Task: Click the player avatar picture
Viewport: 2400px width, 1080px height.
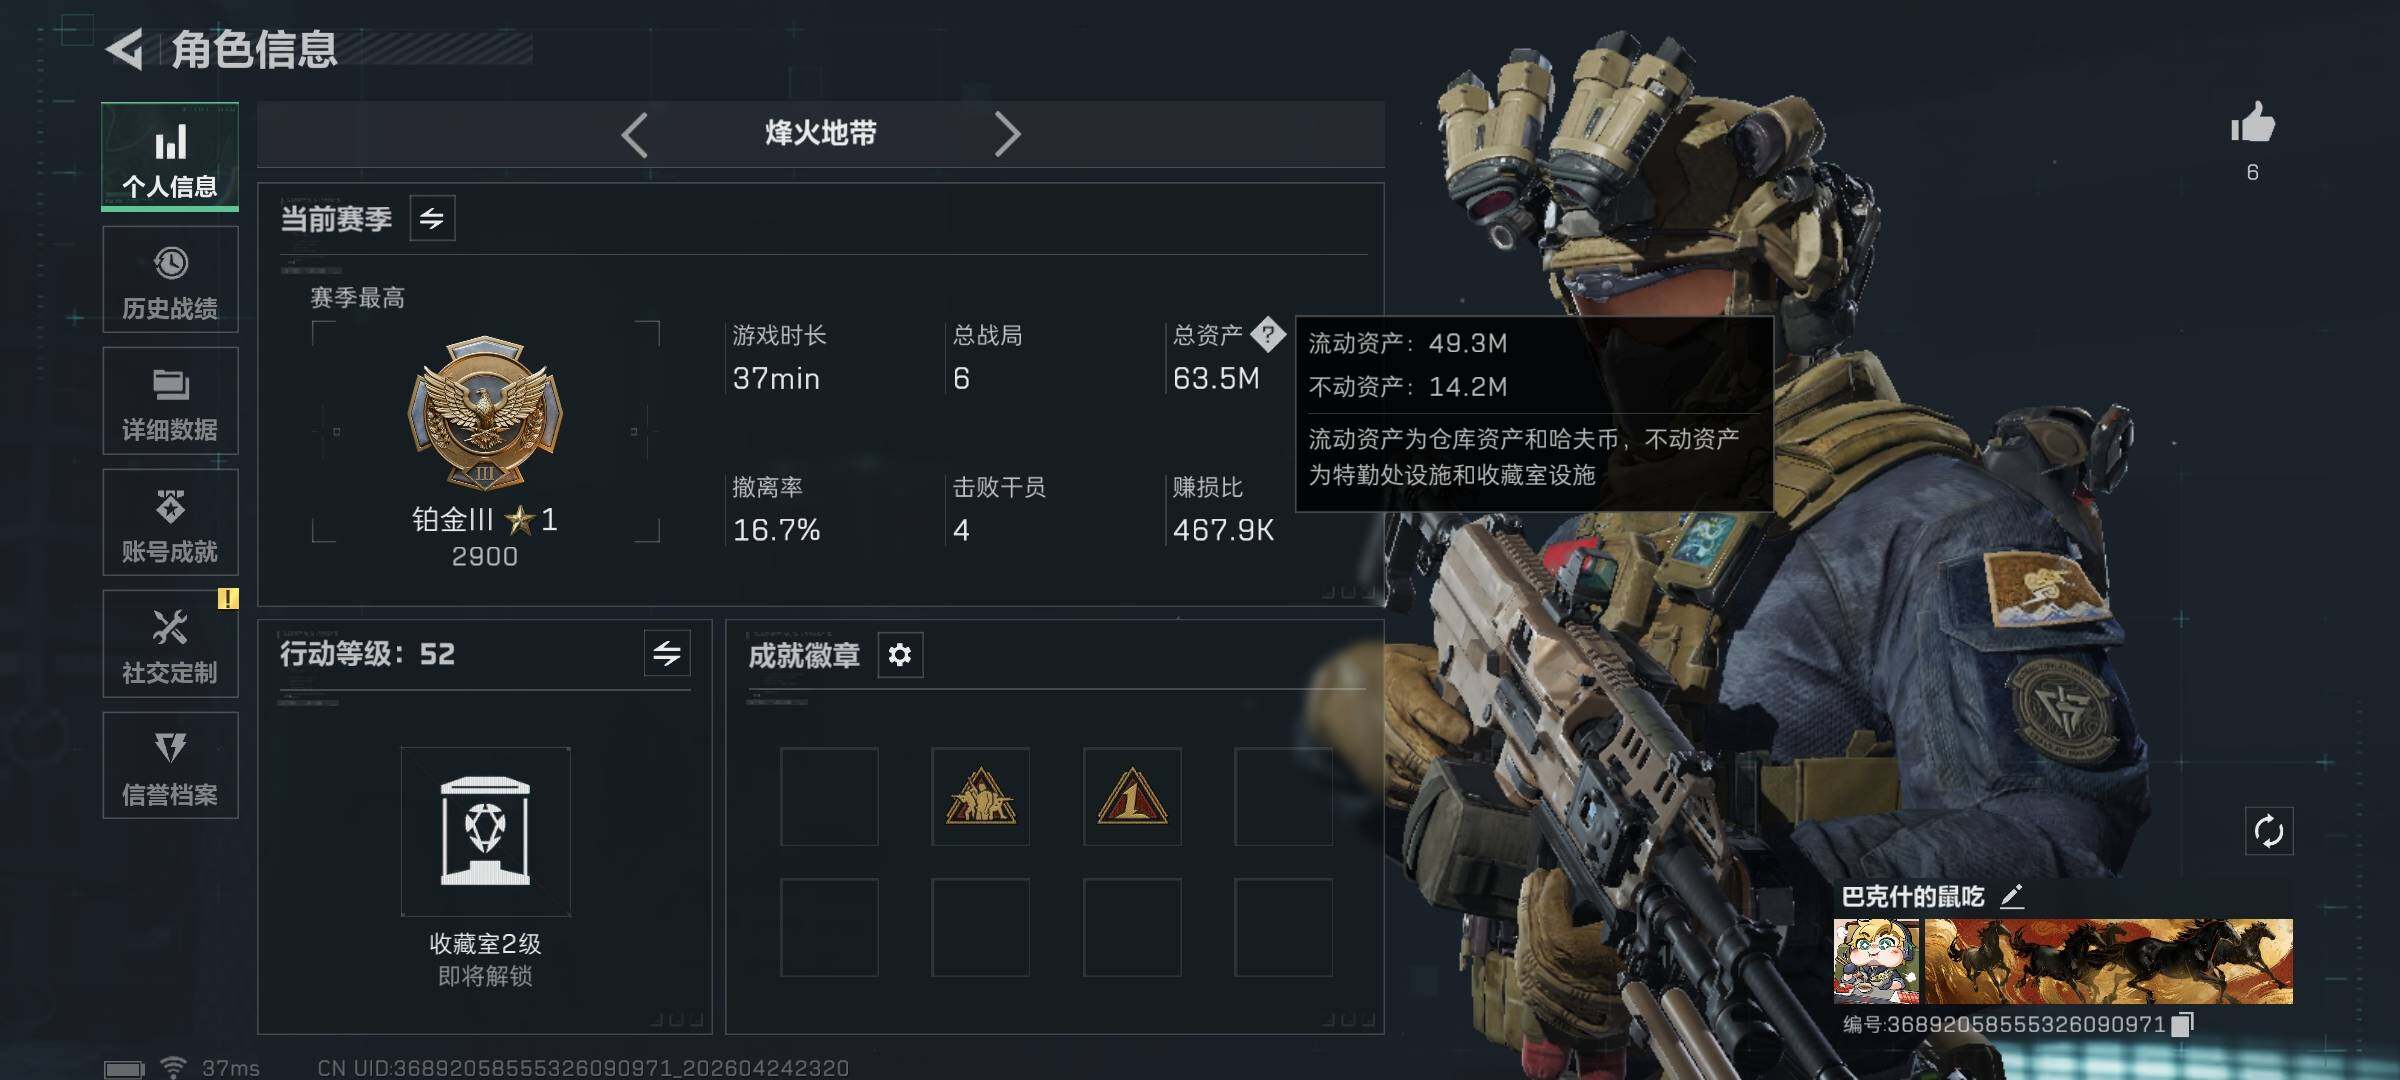Action: (x=1876, y=961)
